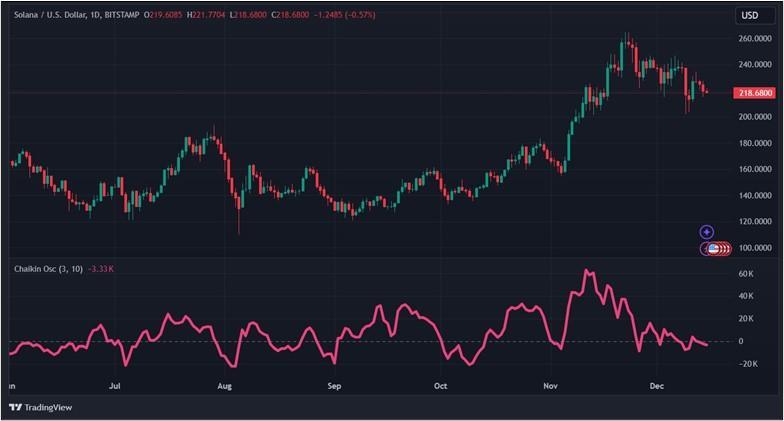784x421 pixels.
Task: Click the Dec label on time axis
Action: click(656, 386)
